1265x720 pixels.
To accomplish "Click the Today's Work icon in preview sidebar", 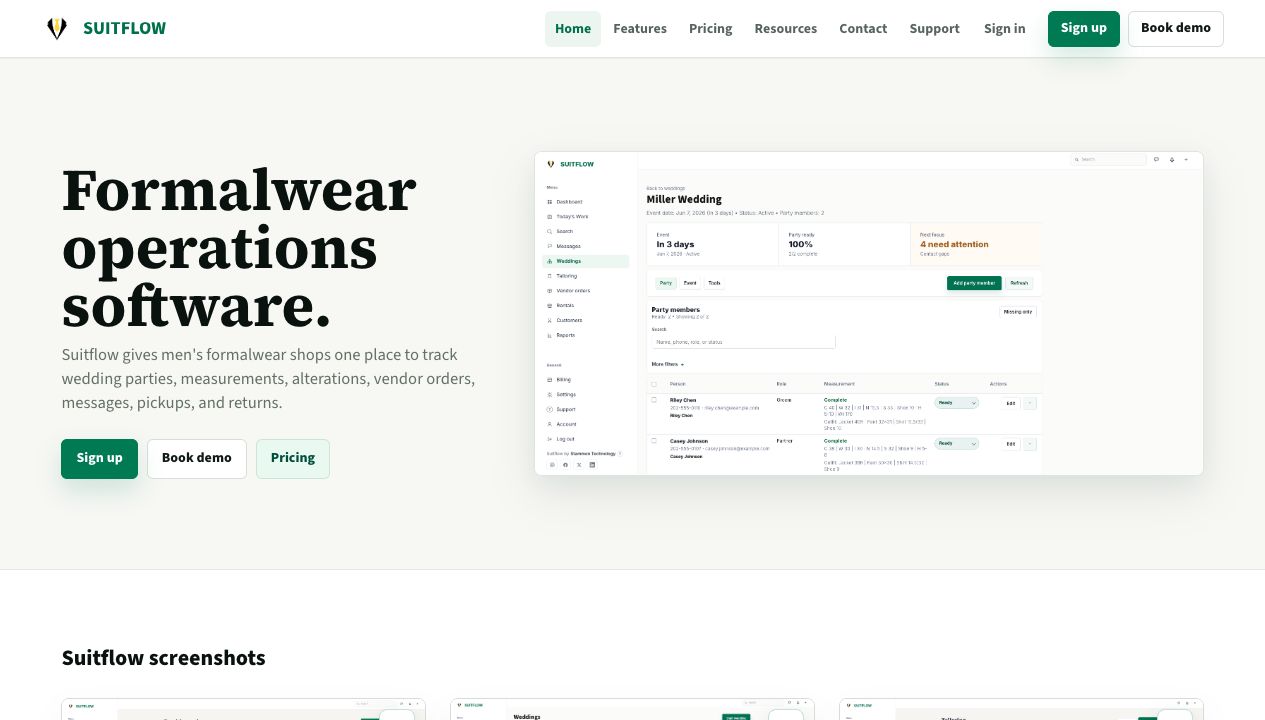I will click(549, 216).
